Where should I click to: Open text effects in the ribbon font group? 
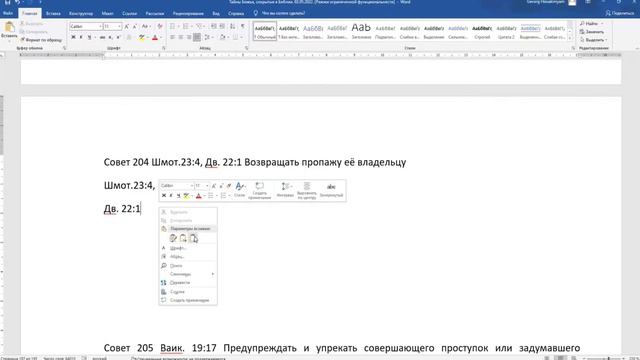[x=129, y=38]
